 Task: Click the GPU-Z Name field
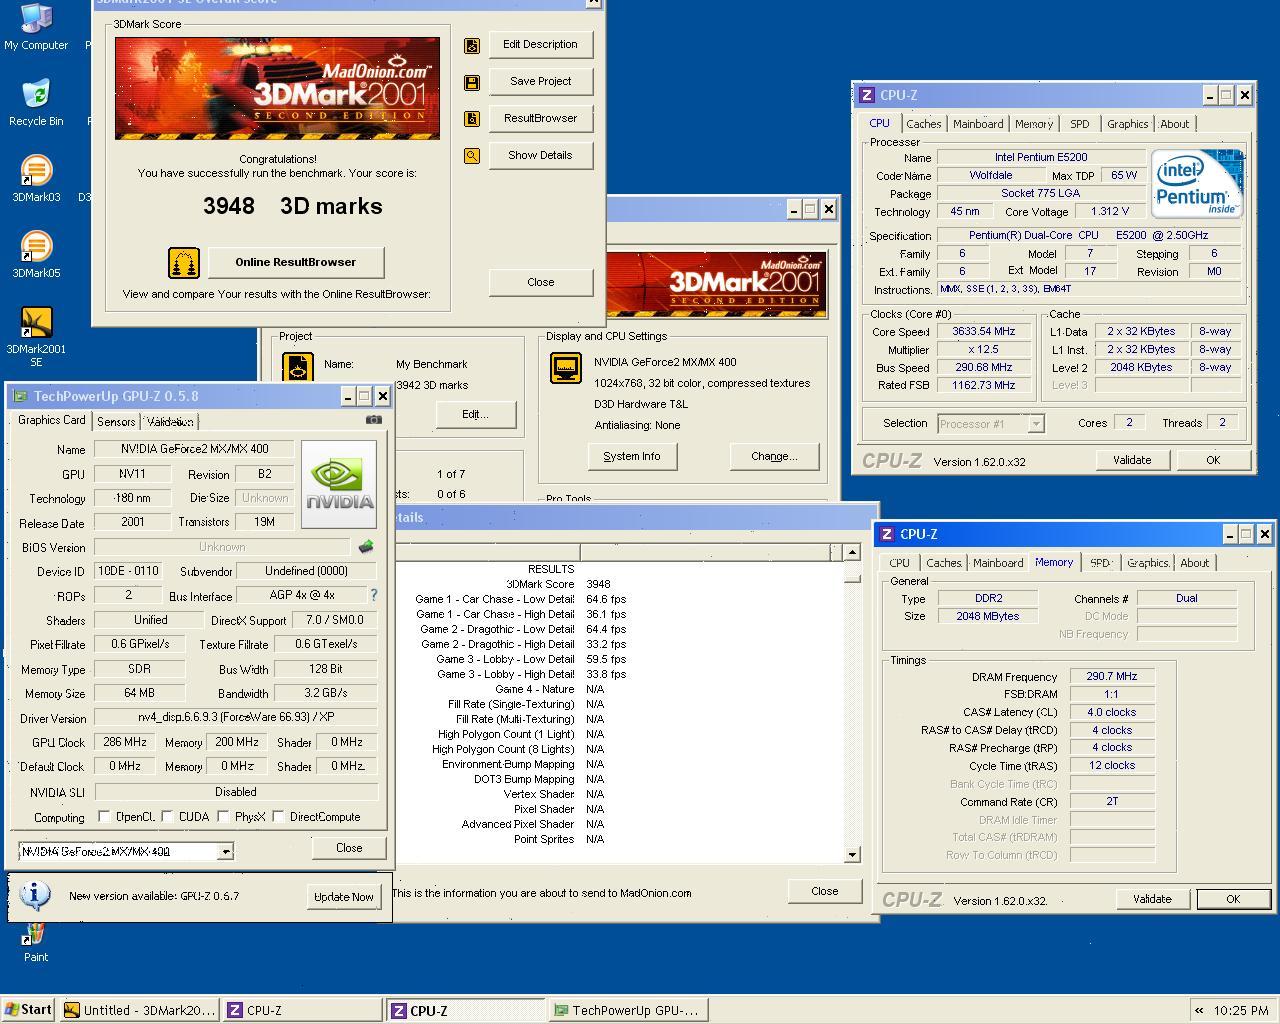pyautogui.click(x=194, y=450)
